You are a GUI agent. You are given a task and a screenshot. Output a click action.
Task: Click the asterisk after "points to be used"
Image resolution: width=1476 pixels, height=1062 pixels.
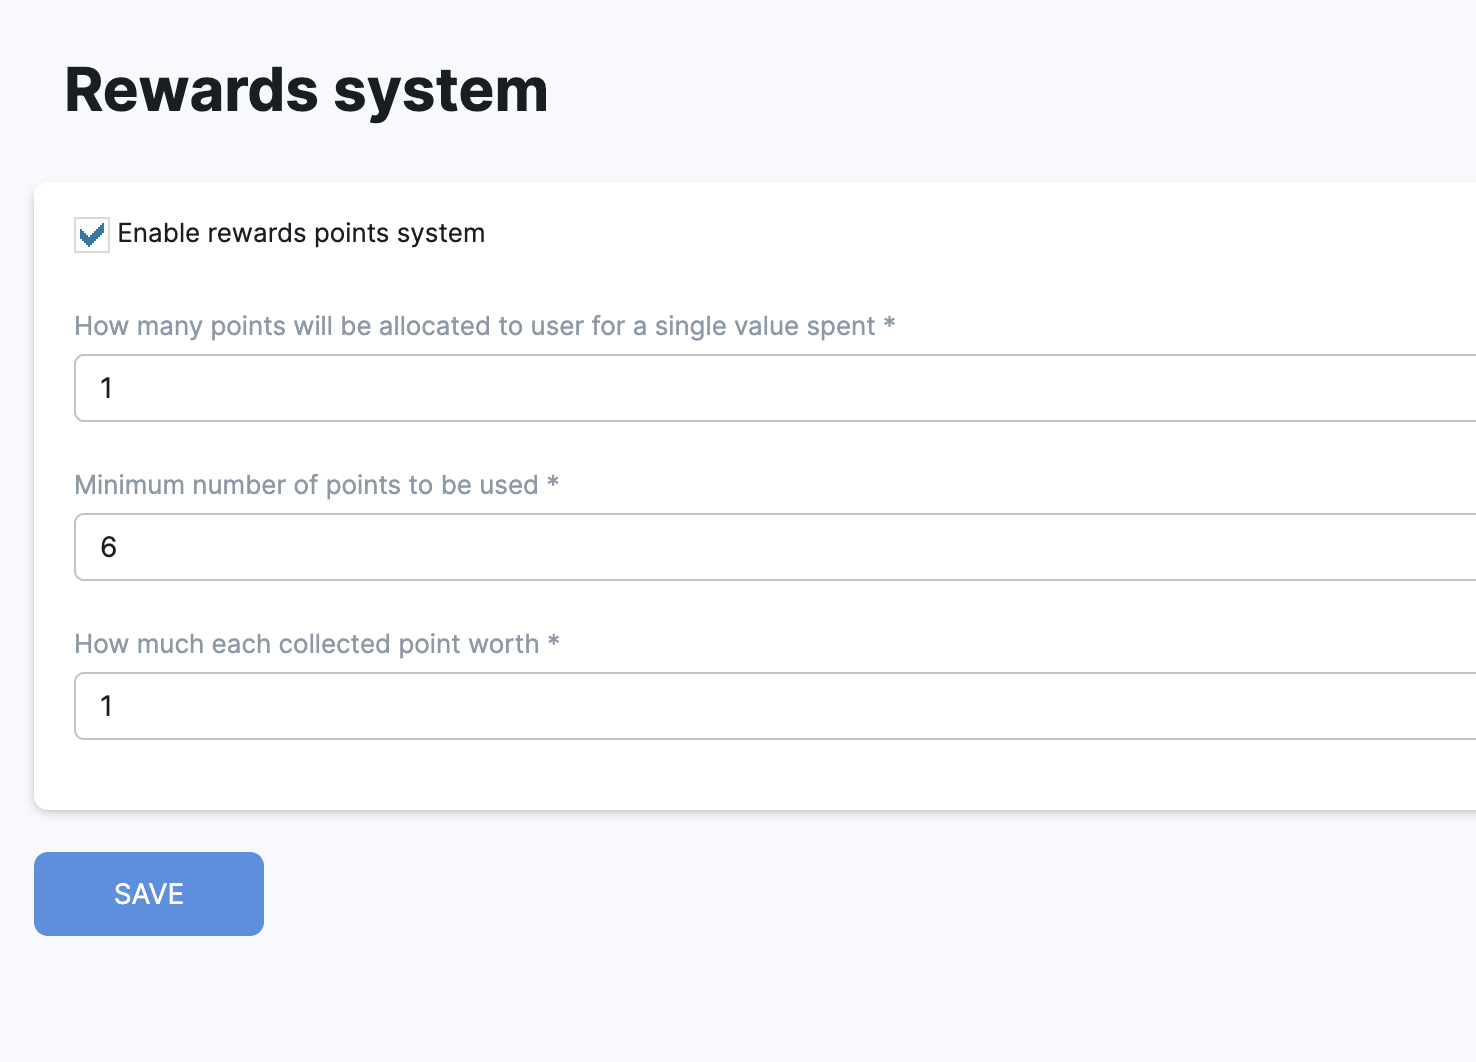(553, 483)
